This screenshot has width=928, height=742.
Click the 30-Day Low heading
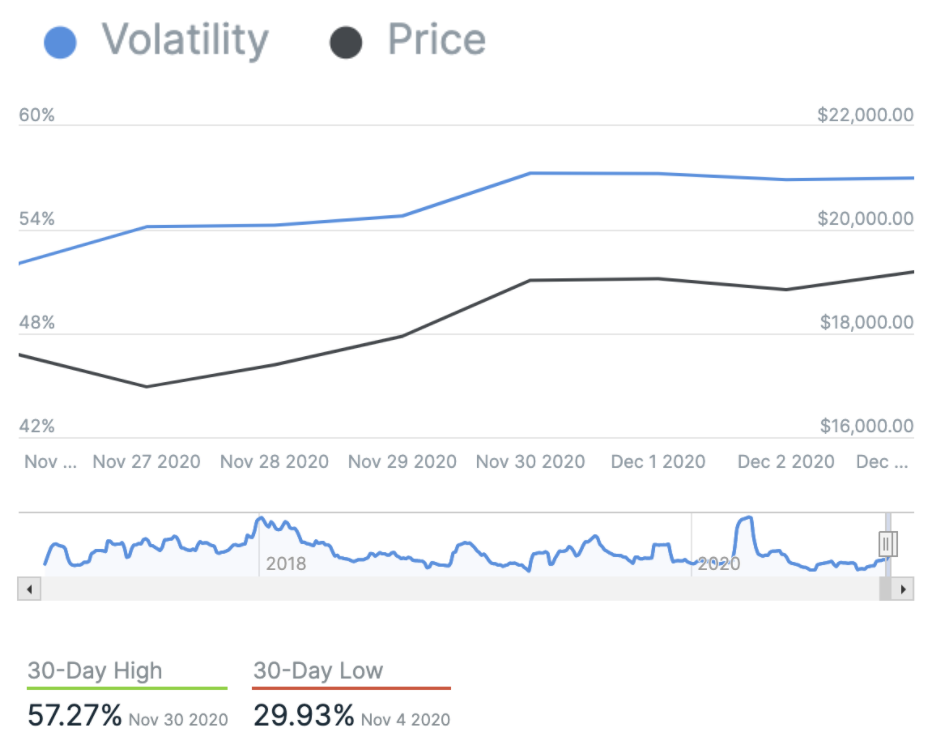(318, 671)
